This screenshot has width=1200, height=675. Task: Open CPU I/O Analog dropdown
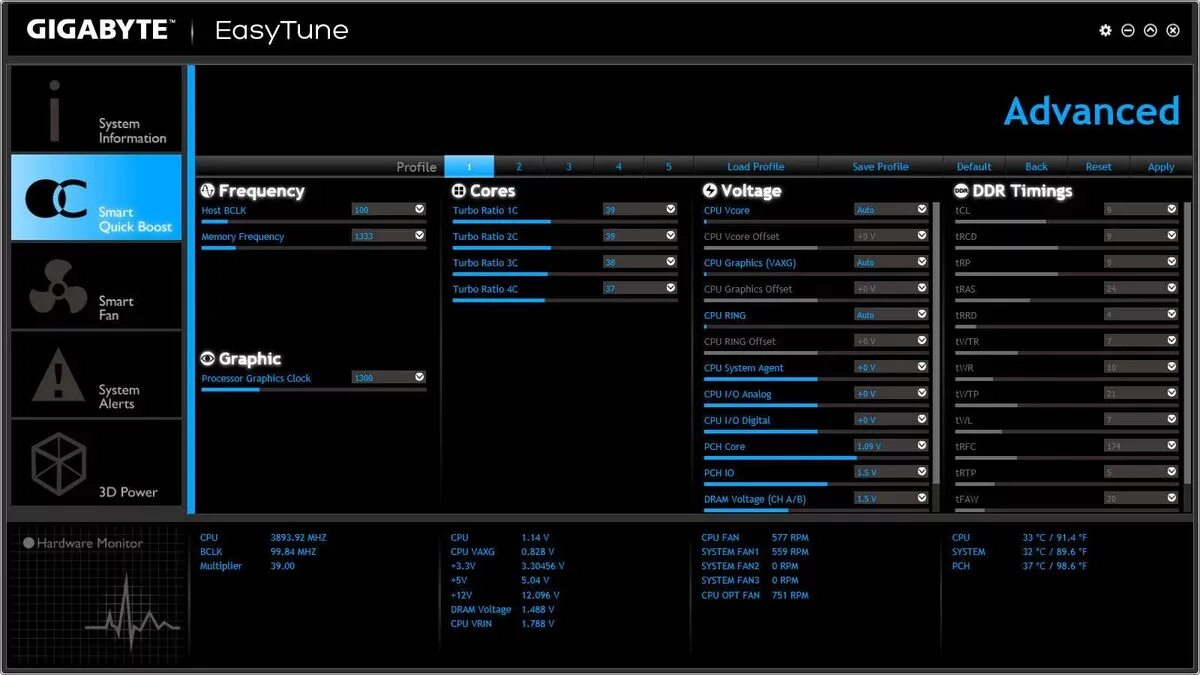[x=891, y=393]
